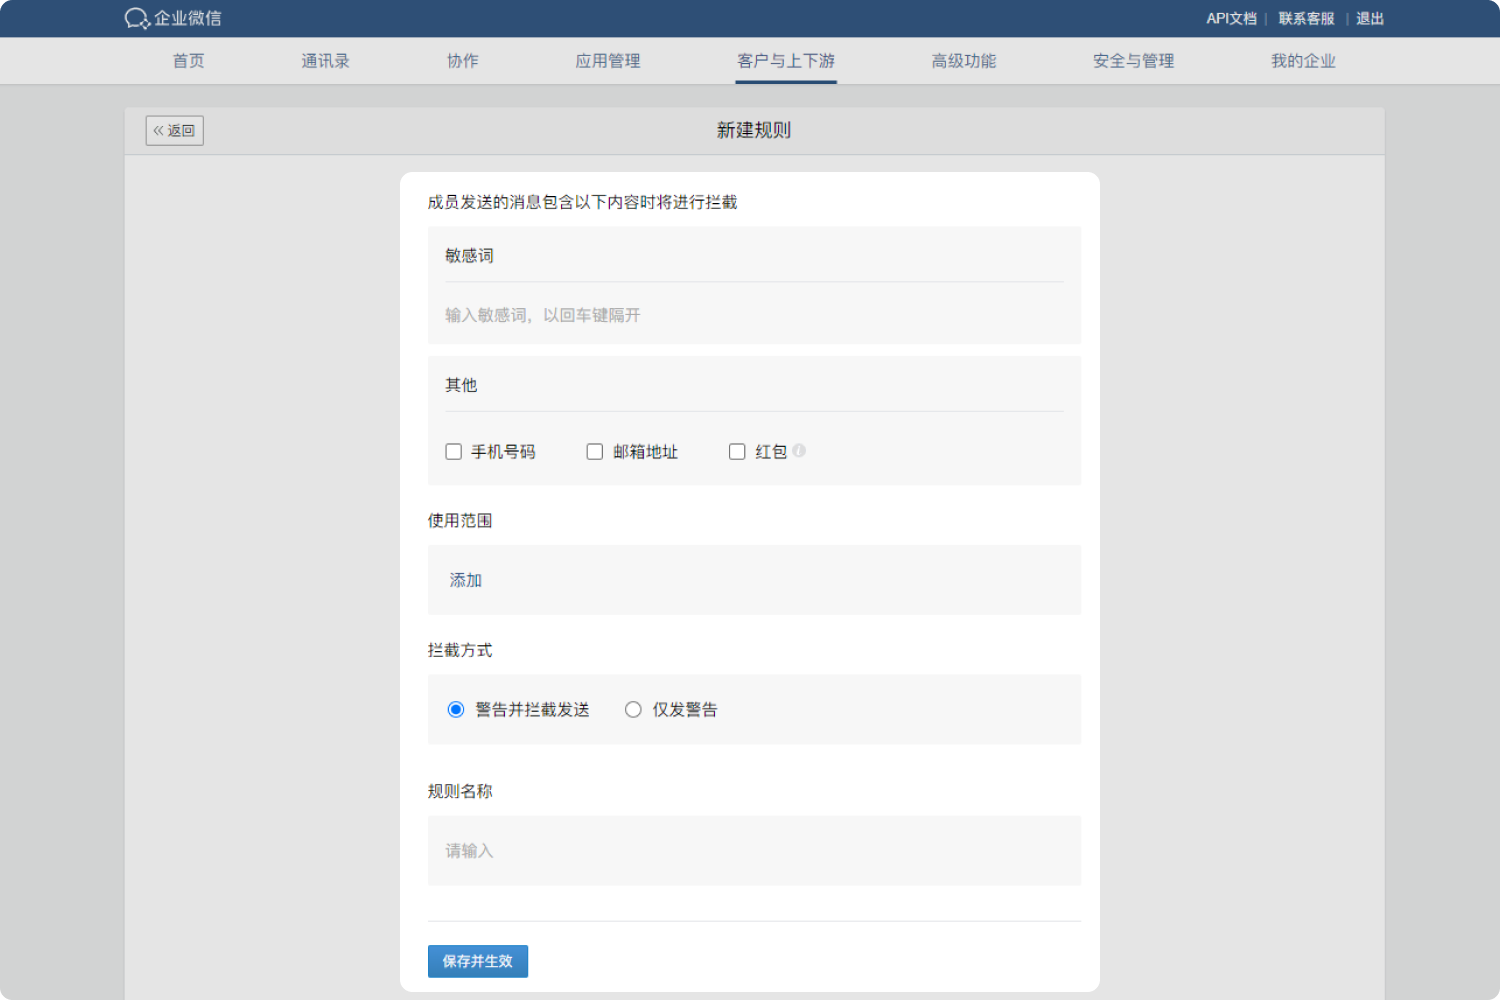Open the 联系客服 link
Screen dimensions: 1500x1000
click(1306, 19)
